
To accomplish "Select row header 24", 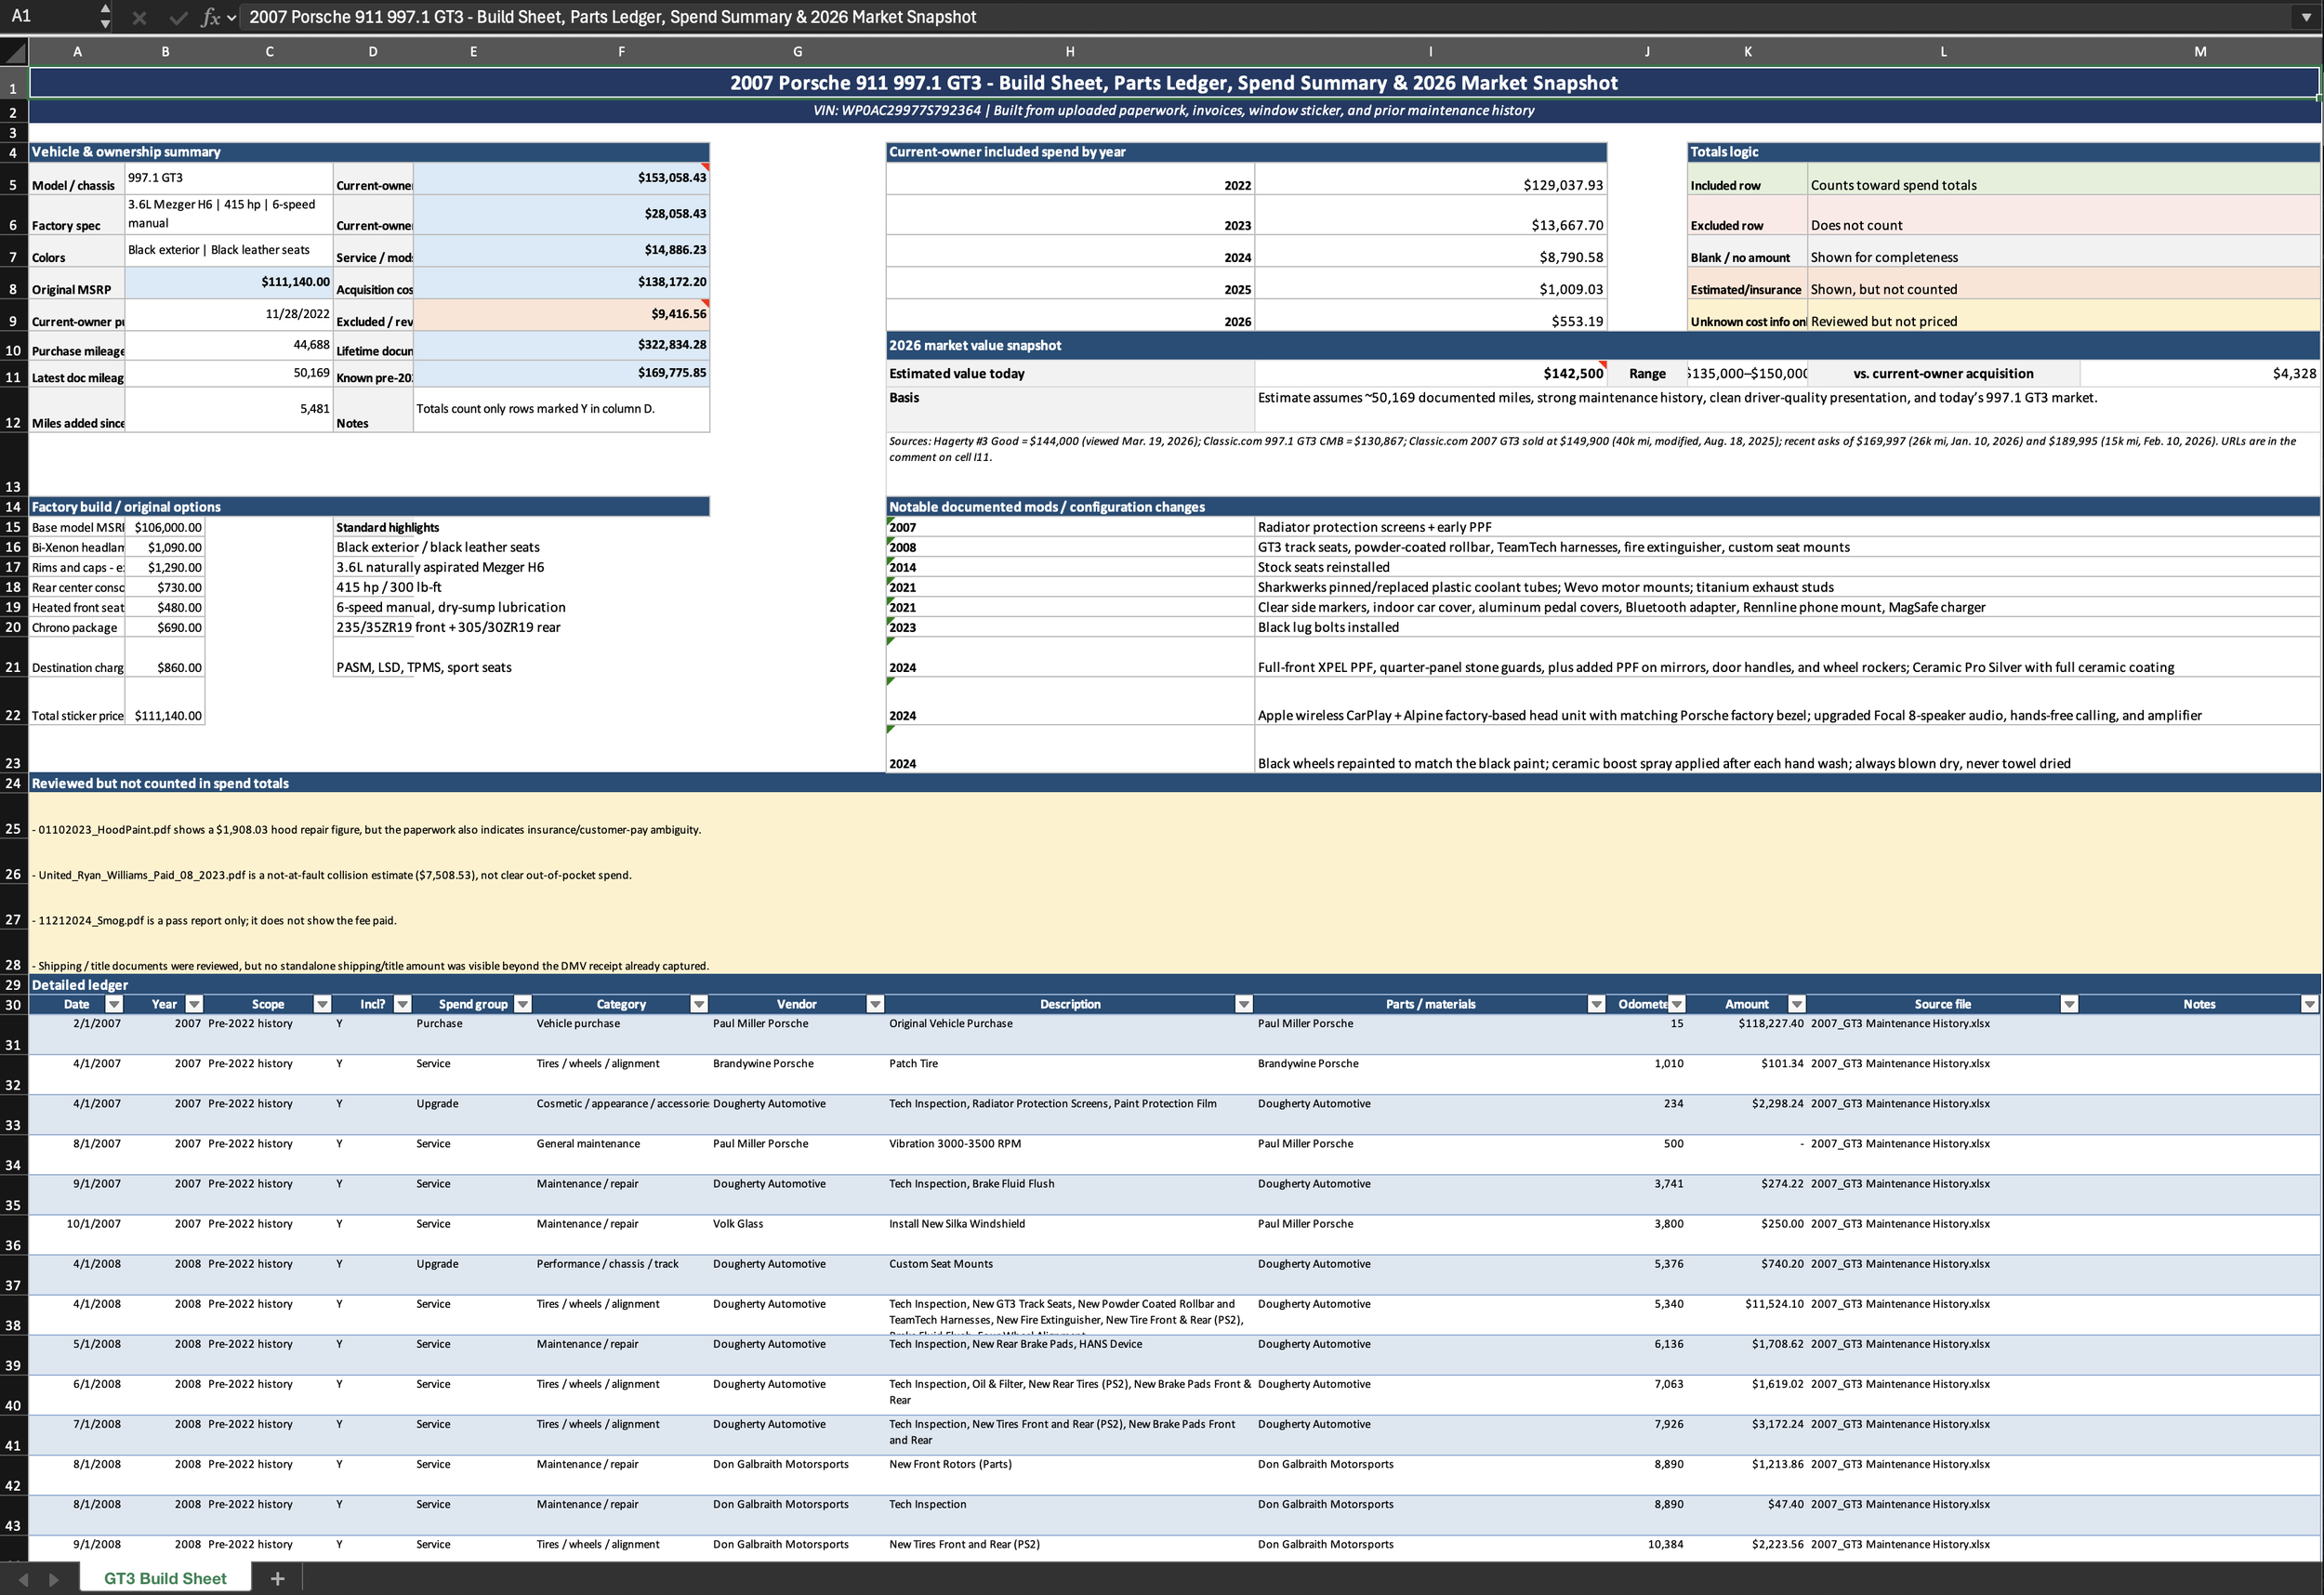I will [x=14, y=783].
